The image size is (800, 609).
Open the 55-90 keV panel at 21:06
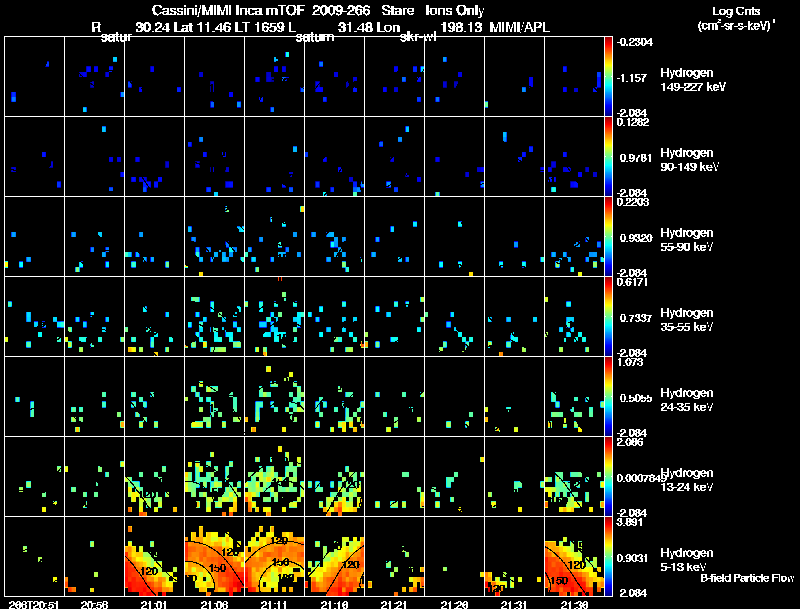214,236
